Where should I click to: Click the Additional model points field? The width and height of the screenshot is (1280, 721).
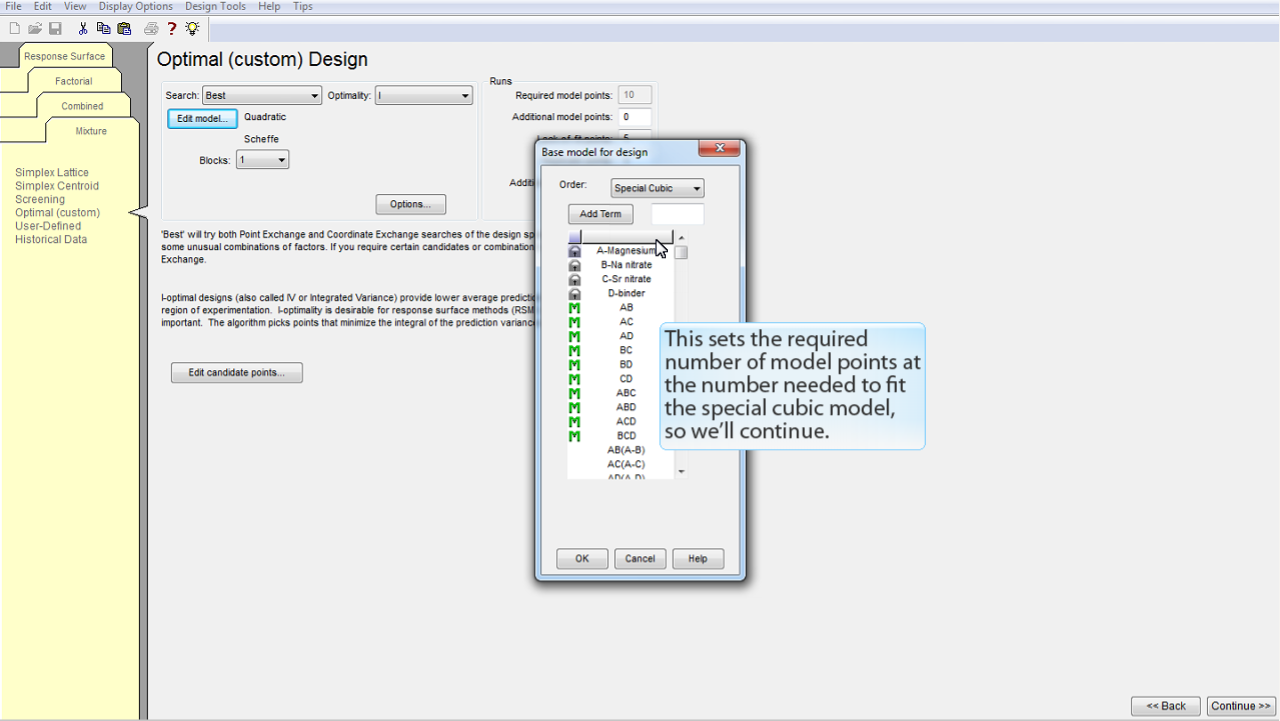tap(636, 117)
